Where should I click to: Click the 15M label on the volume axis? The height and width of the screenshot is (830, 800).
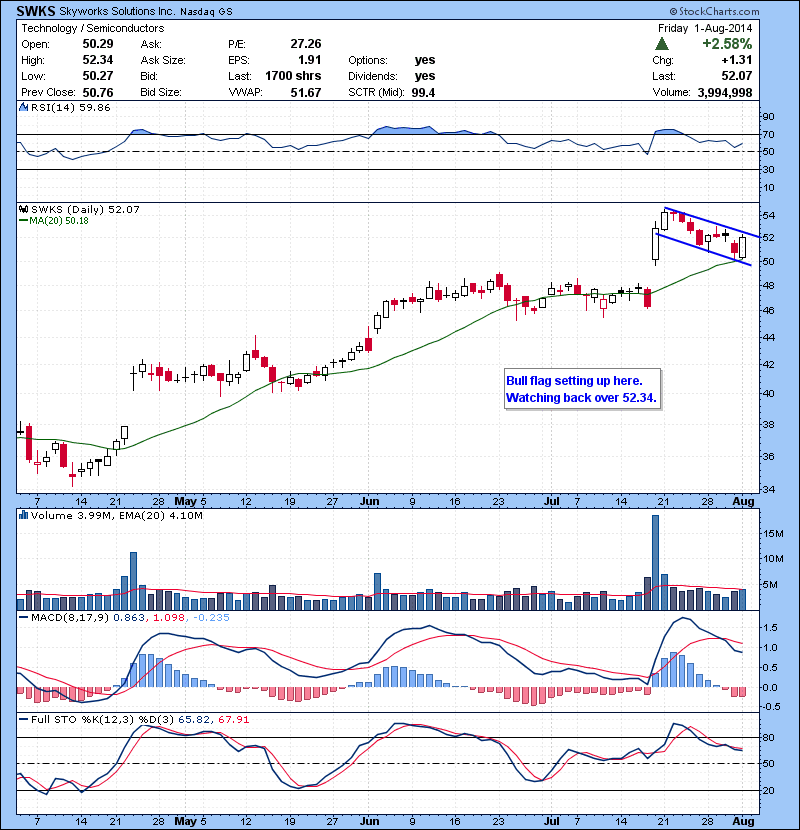click(x=772, y=534)
